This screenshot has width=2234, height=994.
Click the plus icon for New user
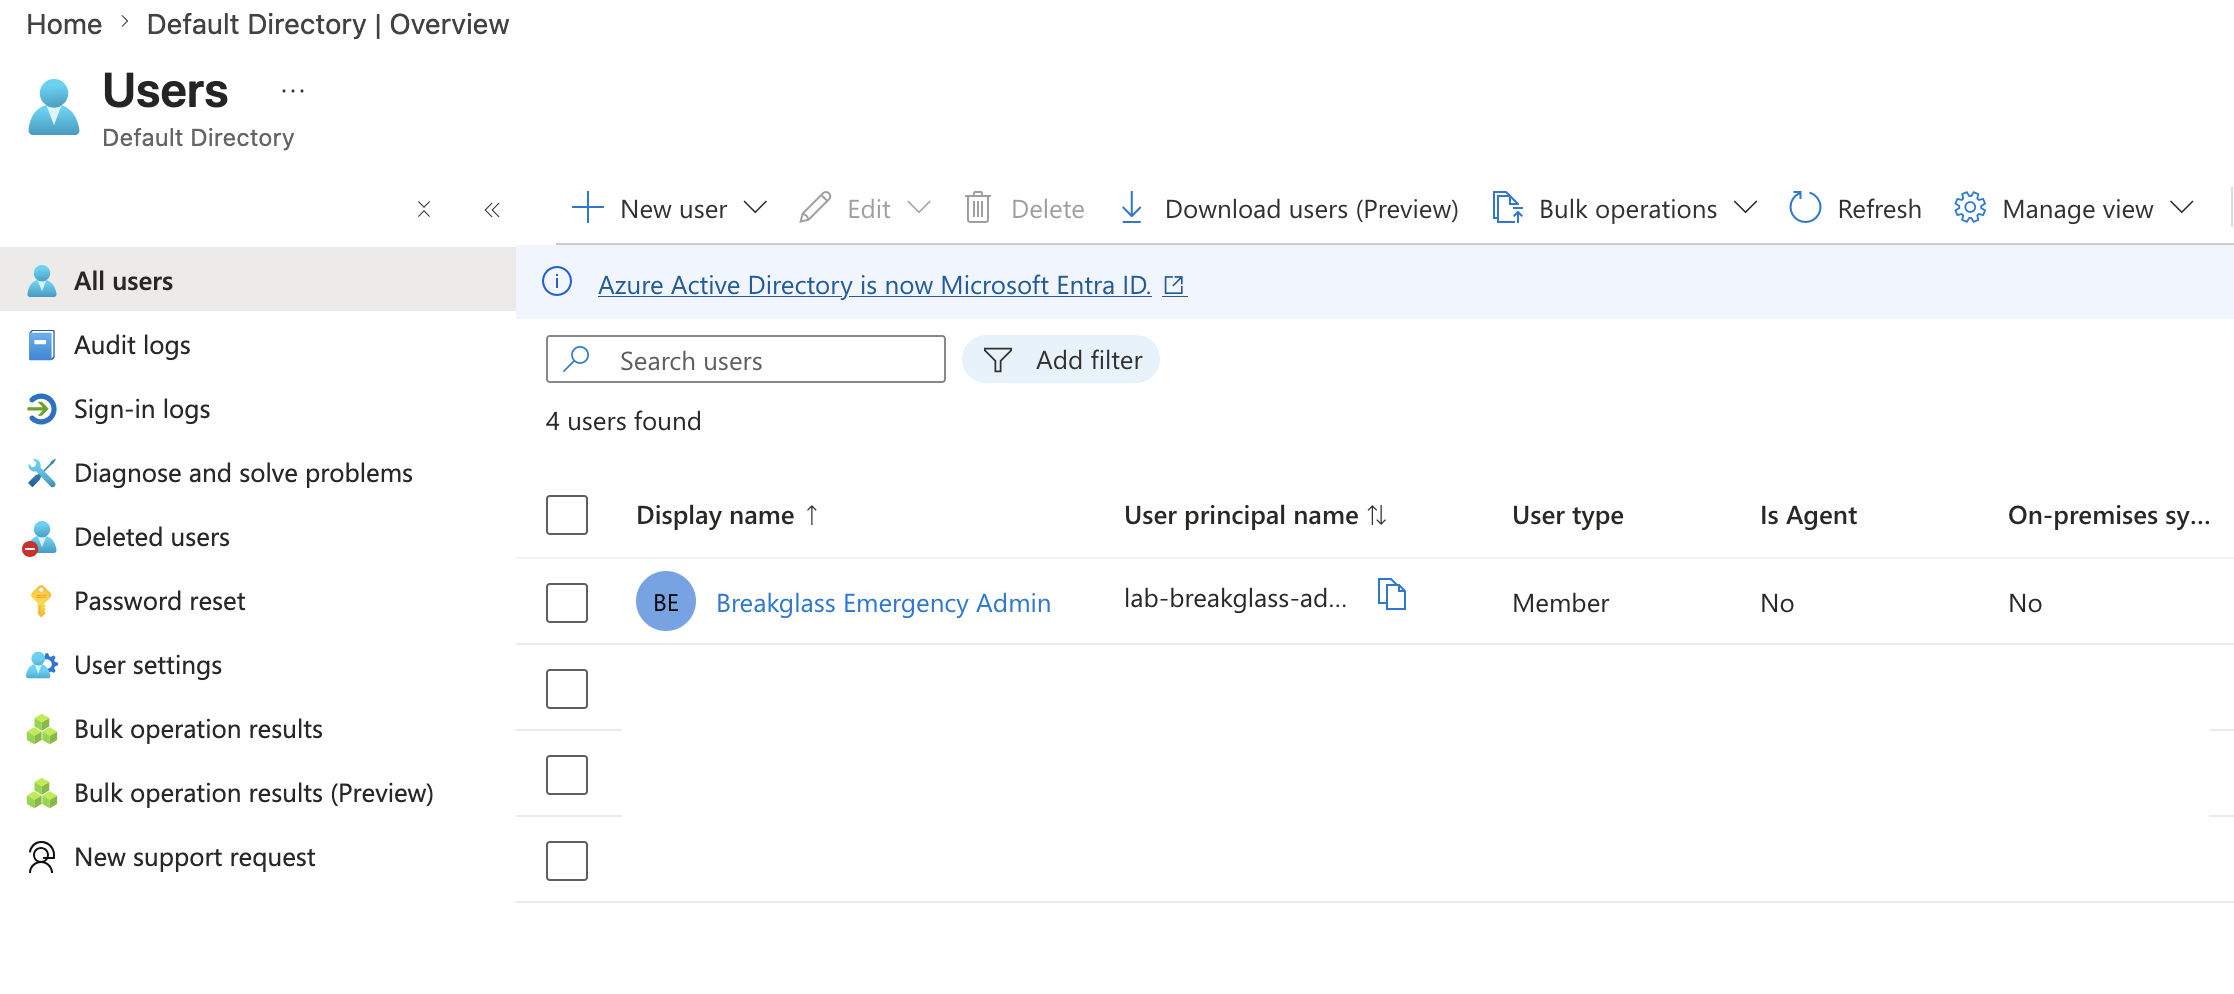pos(588,208)
